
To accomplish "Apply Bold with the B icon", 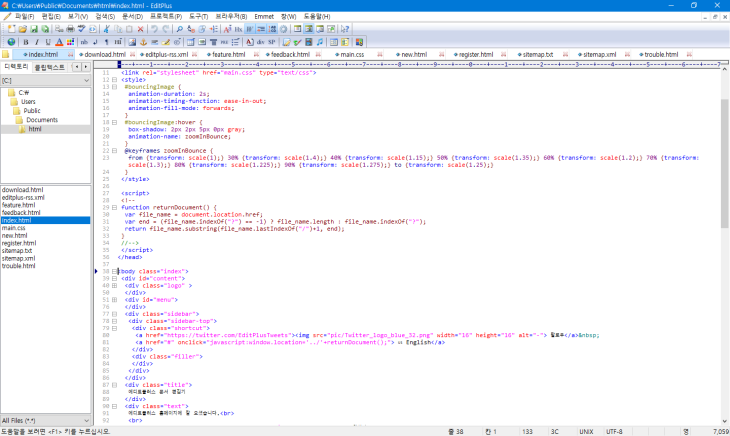I will (24, 42).
